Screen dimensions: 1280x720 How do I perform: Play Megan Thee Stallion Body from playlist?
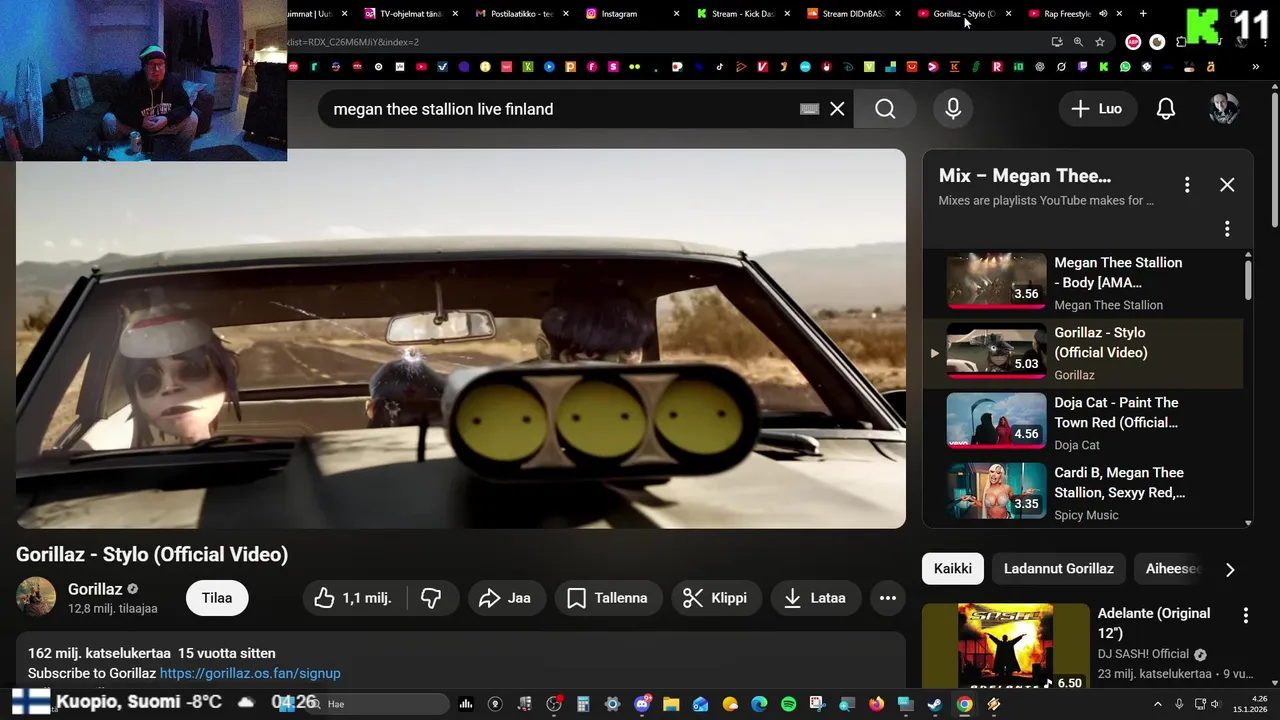pos(1083,283)
